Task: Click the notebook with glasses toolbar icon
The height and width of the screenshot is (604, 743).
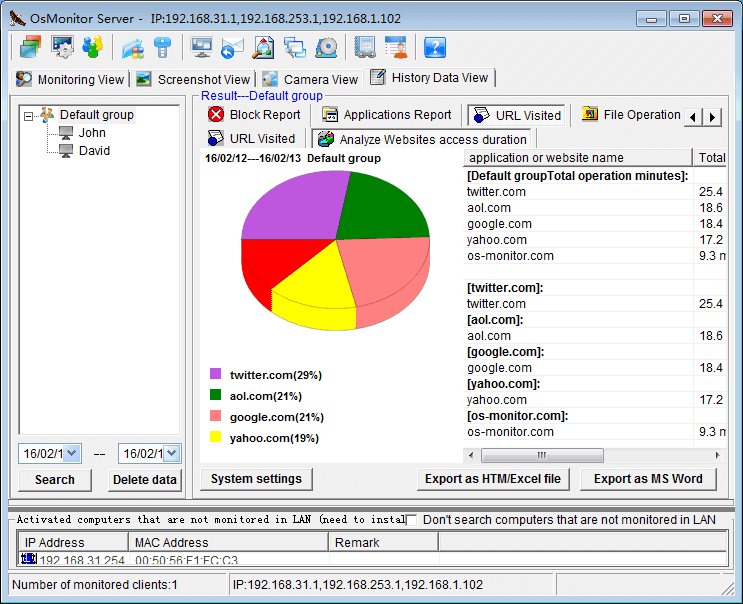Action: (365, 47)
